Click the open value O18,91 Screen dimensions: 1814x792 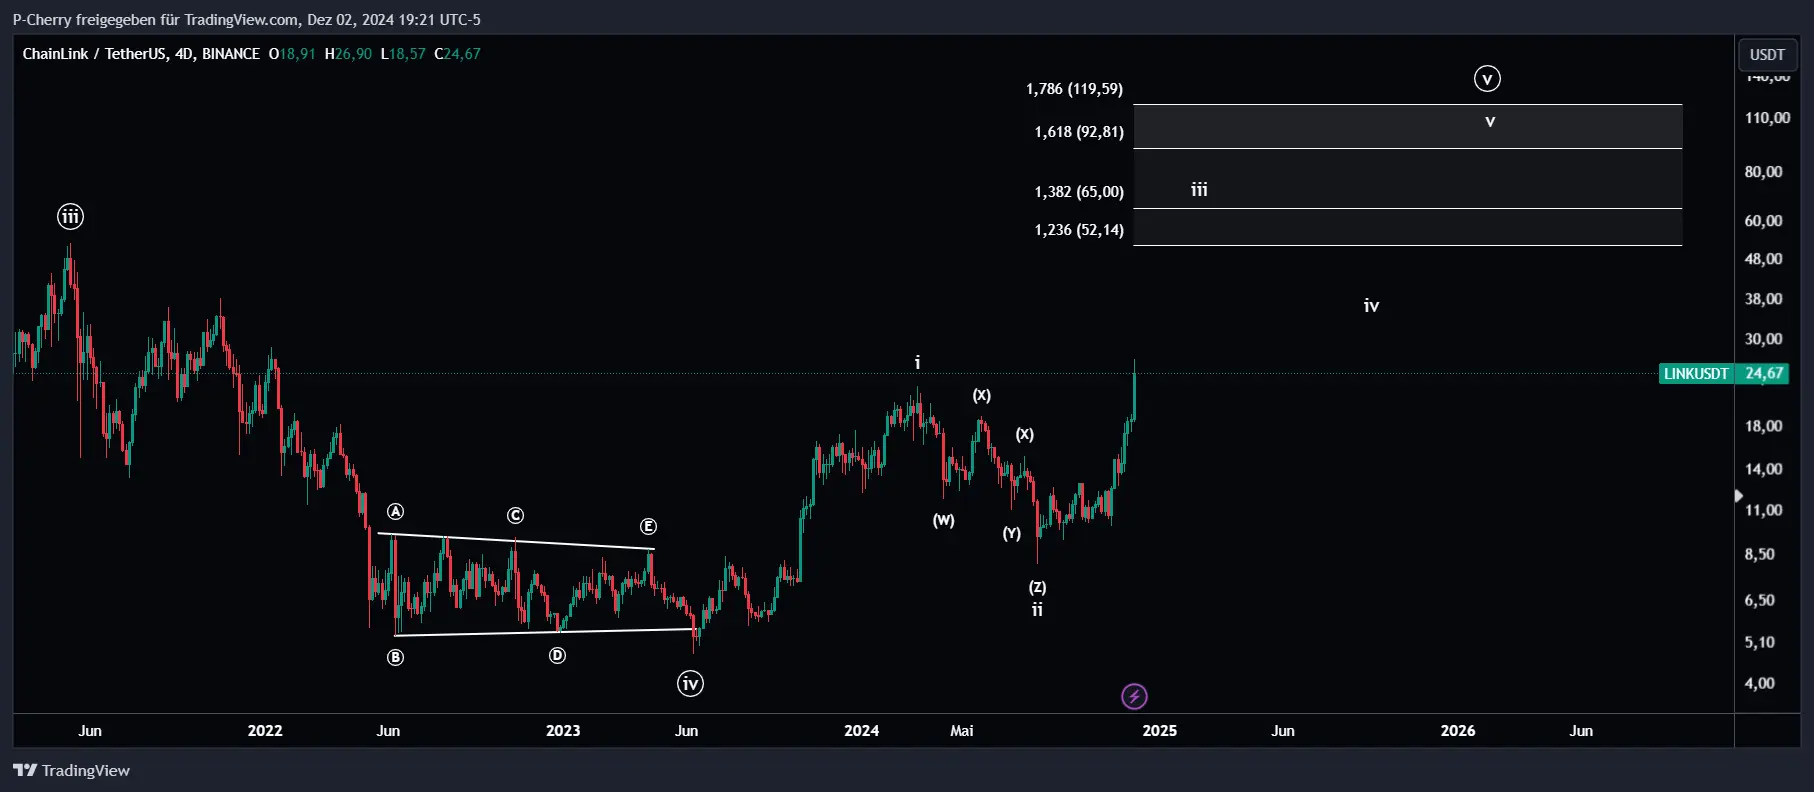292,54
